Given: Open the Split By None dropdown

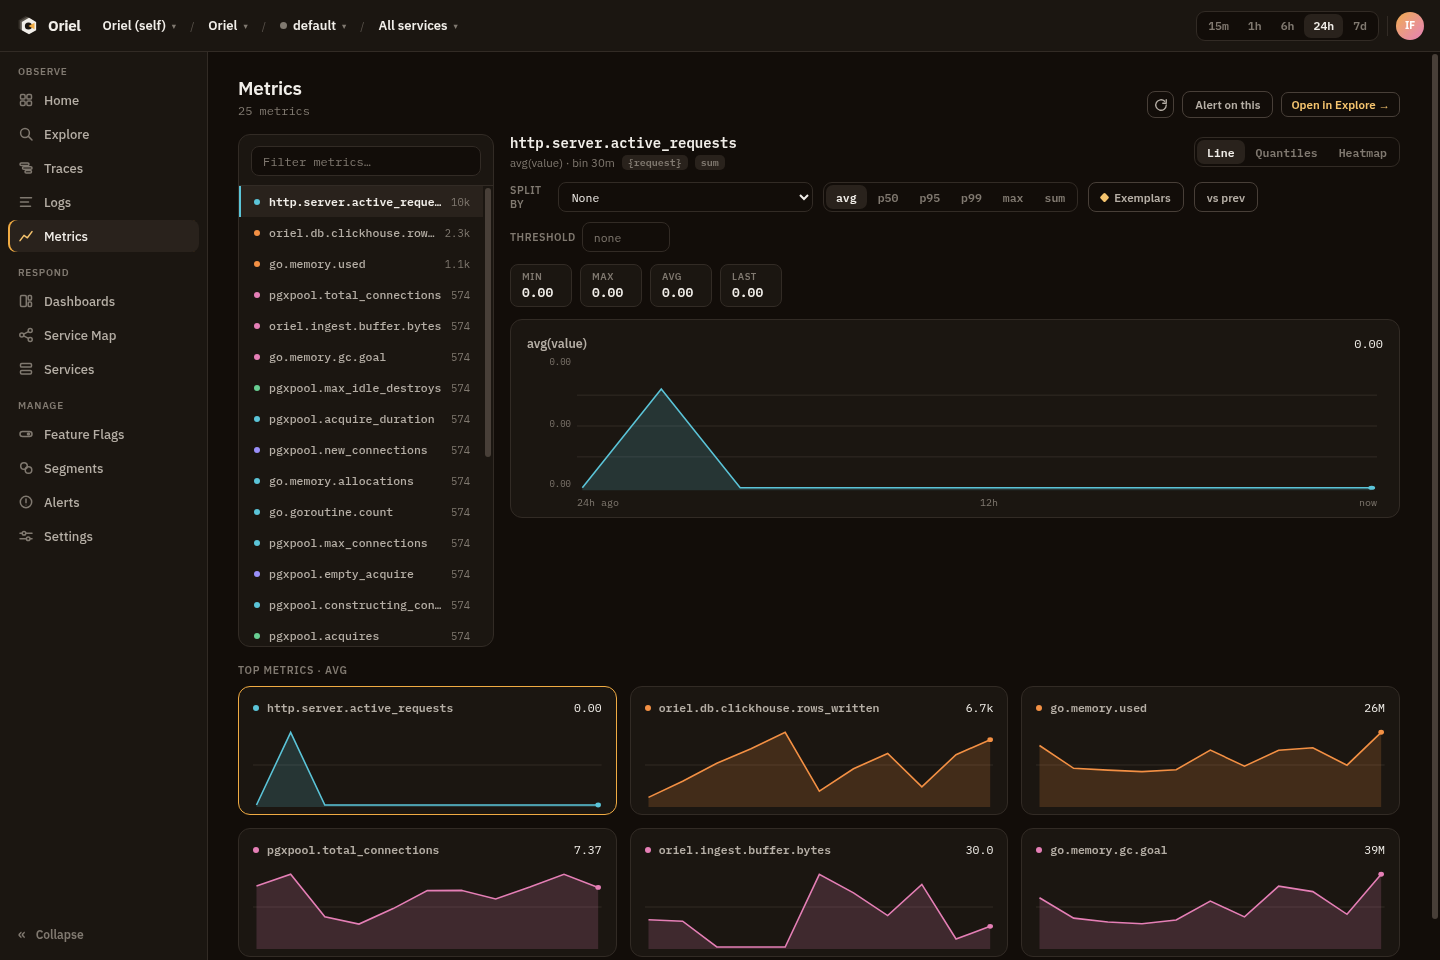Looking at the screenshot, I should [686, 197].
